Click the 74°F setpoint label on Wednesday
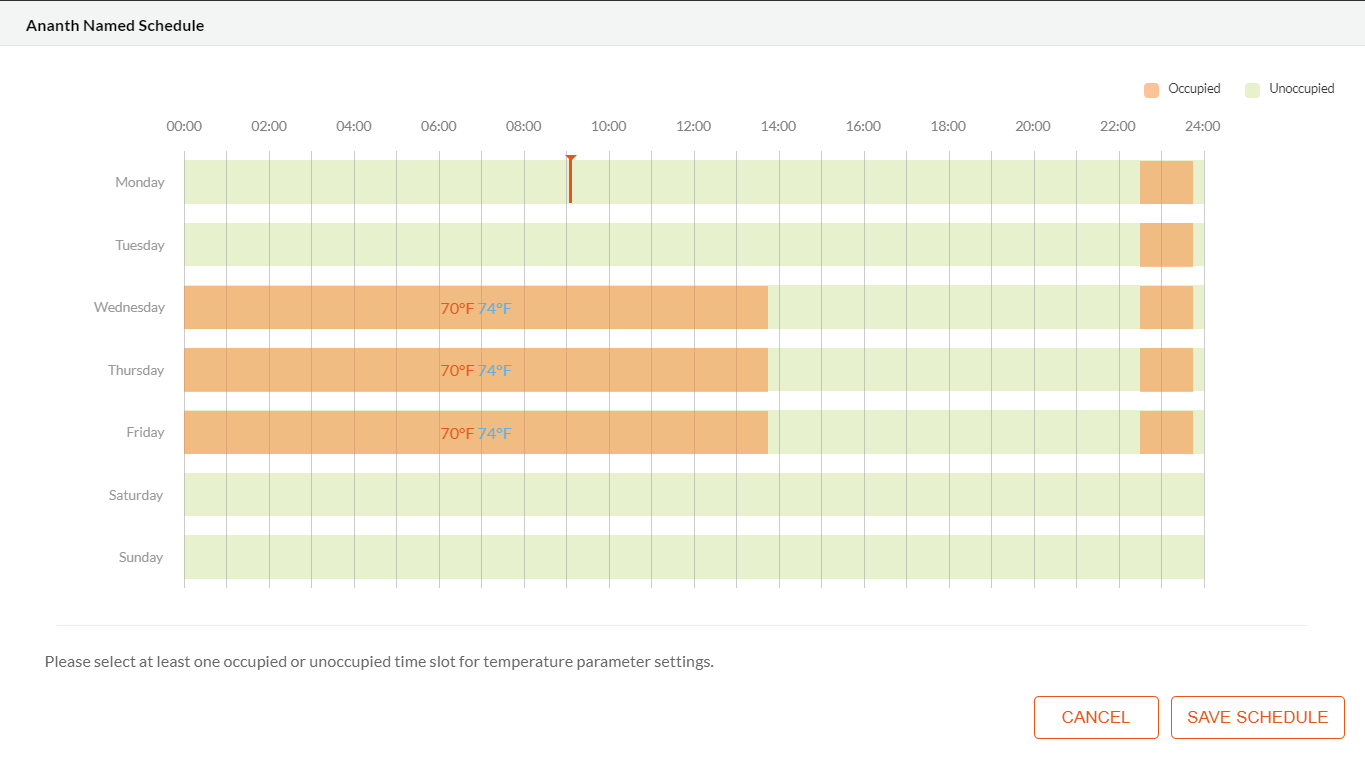The height and width of the screenshot is (763, 1365). tap(494, 308)
